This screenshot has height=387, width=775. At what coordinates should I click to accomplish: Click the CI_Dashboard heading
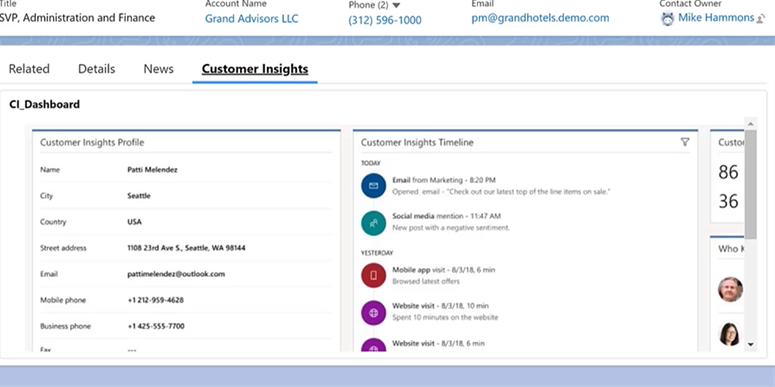[x=44, y=104]
